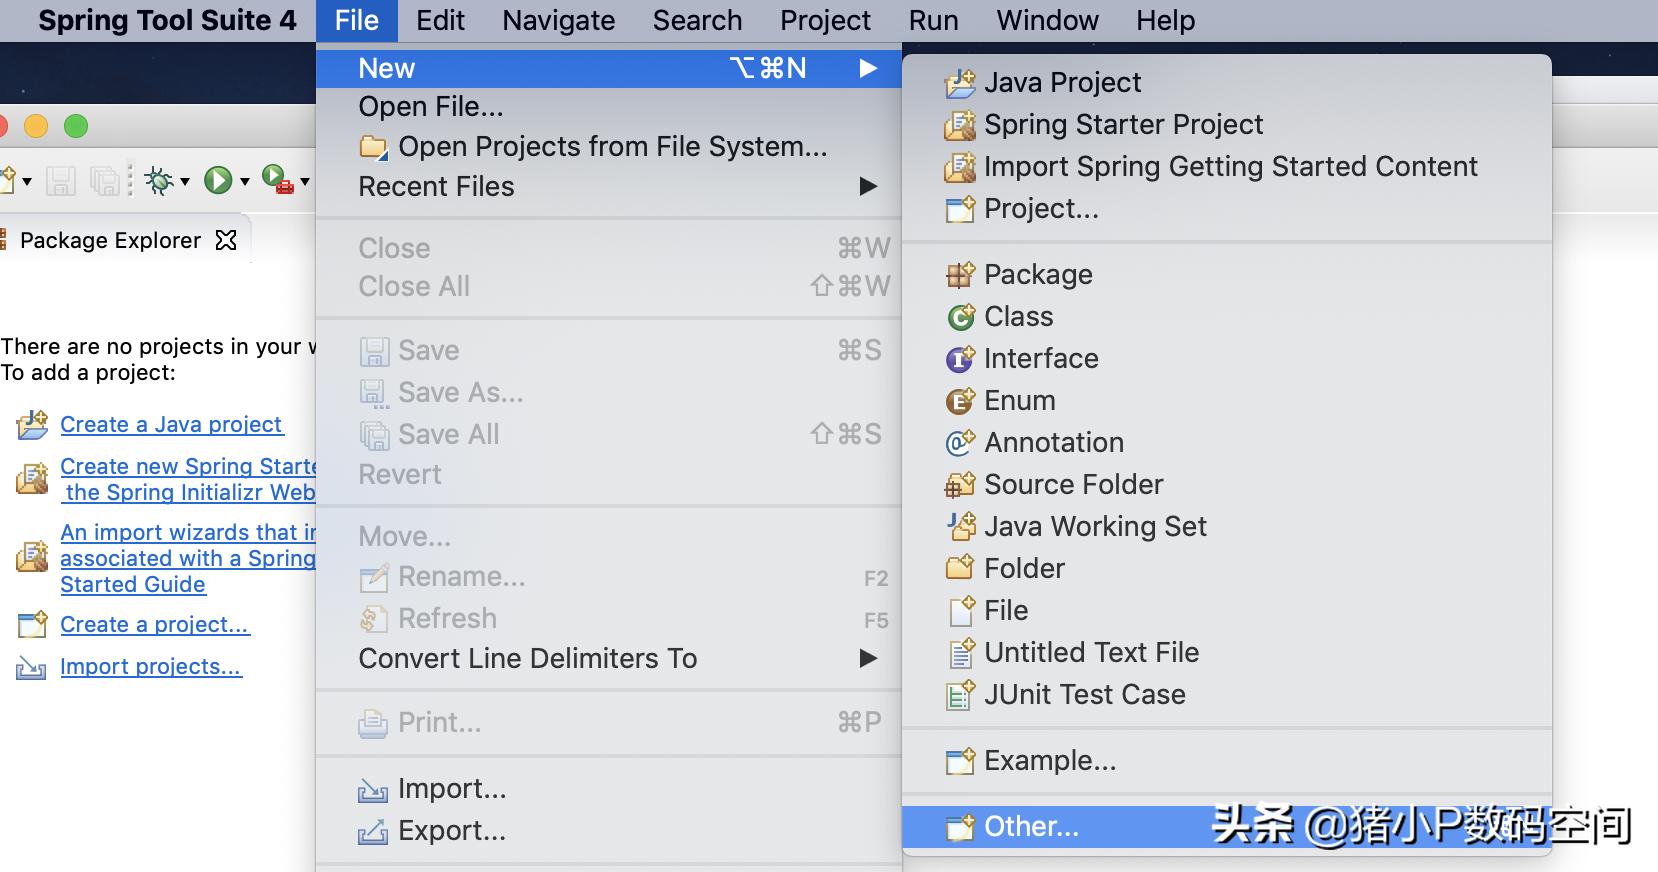Image resolution: width=1658 pixels, height=872 pixels.
Task: Open the Debug dropdown arrow in toolbar
Action: (185, 181)
